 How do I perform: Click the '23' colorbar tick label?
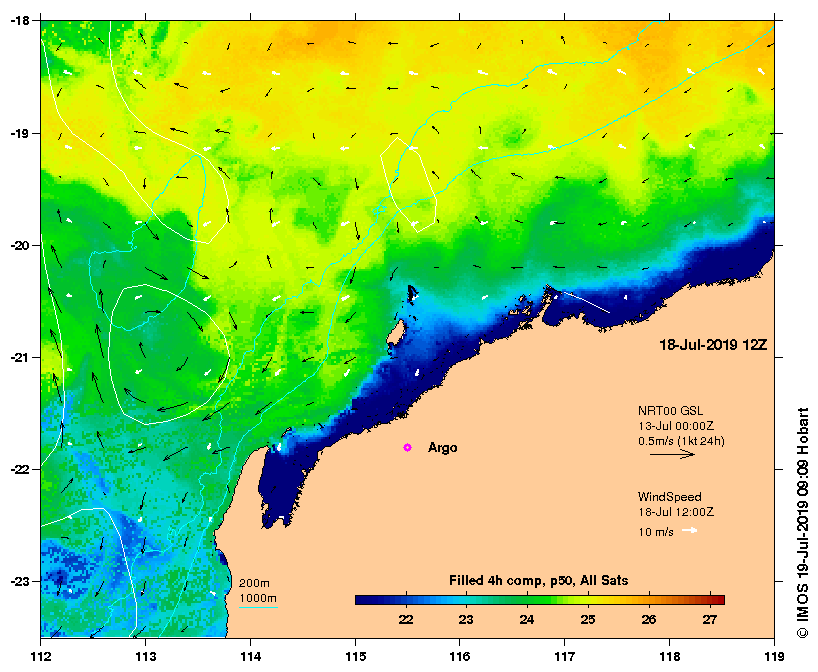point(466,619)
